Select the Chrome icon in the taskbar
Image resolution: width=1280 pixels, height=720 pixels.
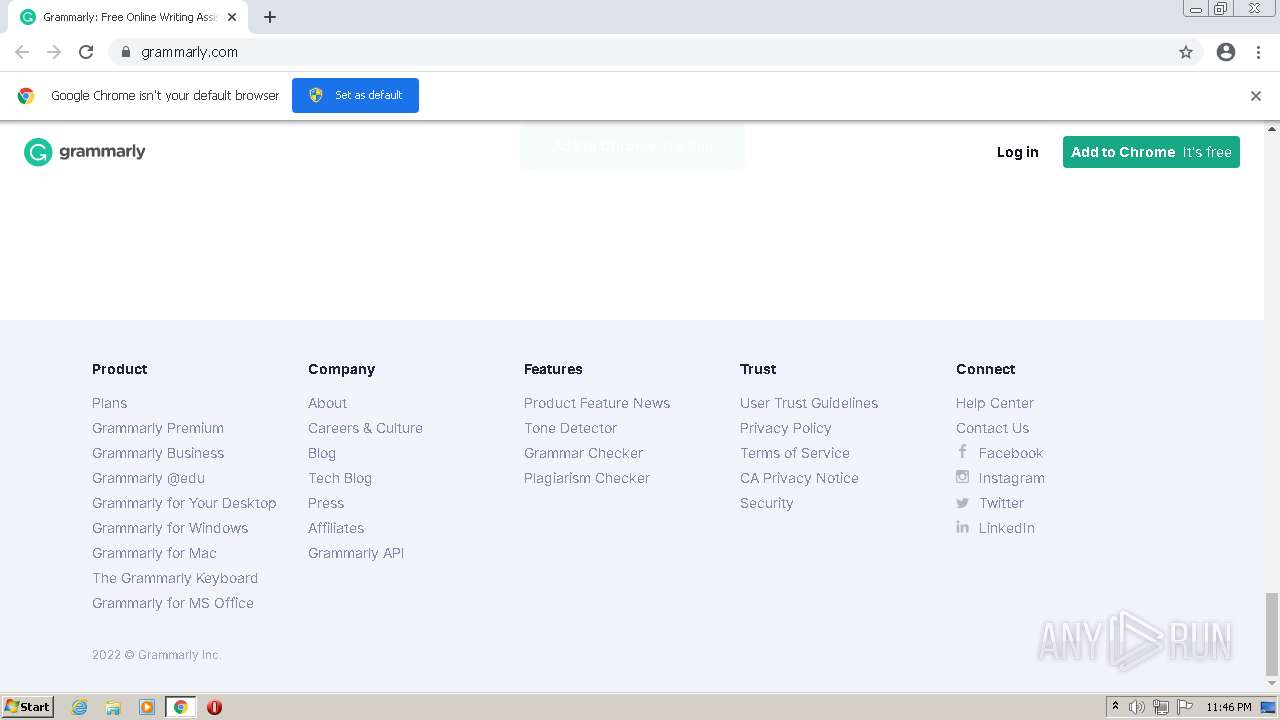click(180, 707)
